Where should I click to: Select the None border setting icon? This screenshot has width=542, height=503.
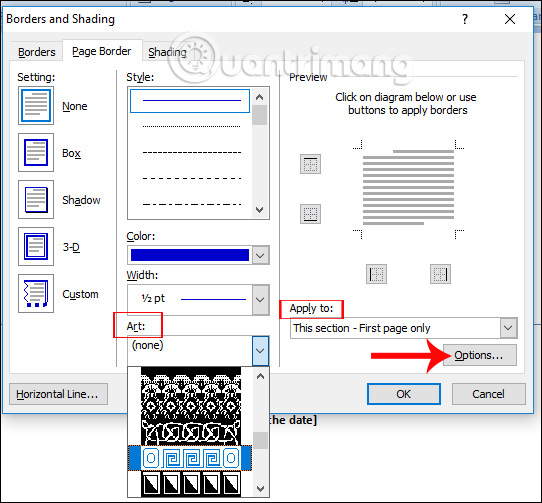click(36, 105)
